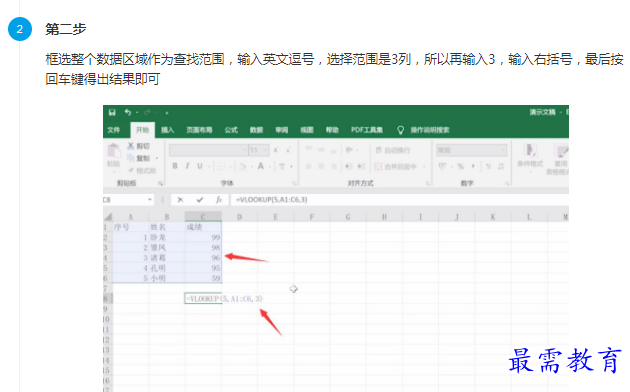Click the Insert Function fx button
This screenshot has height=392, width=630.
(x=219, y=200)
